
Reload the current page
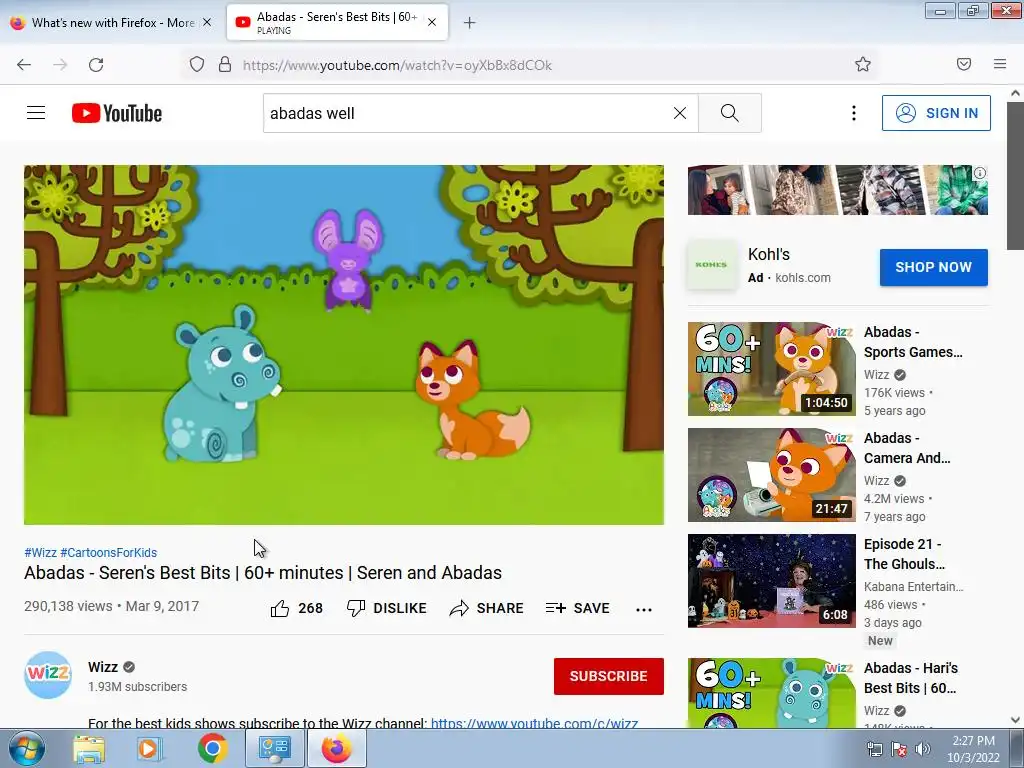pyautogui.click(x=96, y=65)
